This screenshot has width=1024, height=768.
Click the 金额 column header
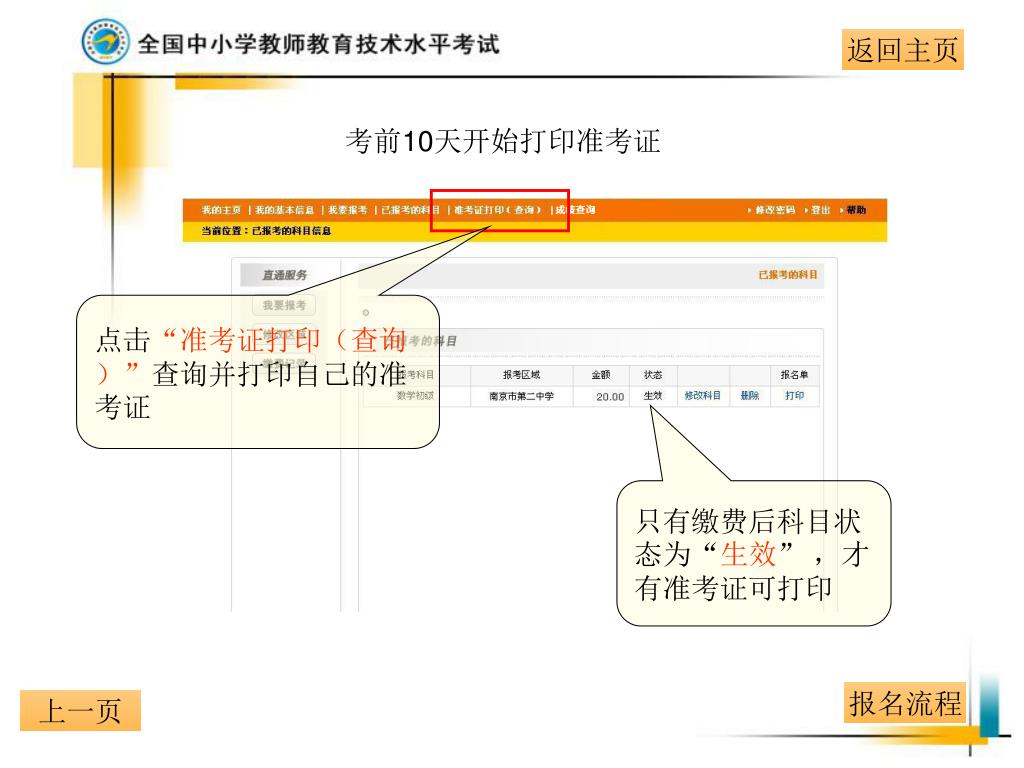click(x=601, y=375)
